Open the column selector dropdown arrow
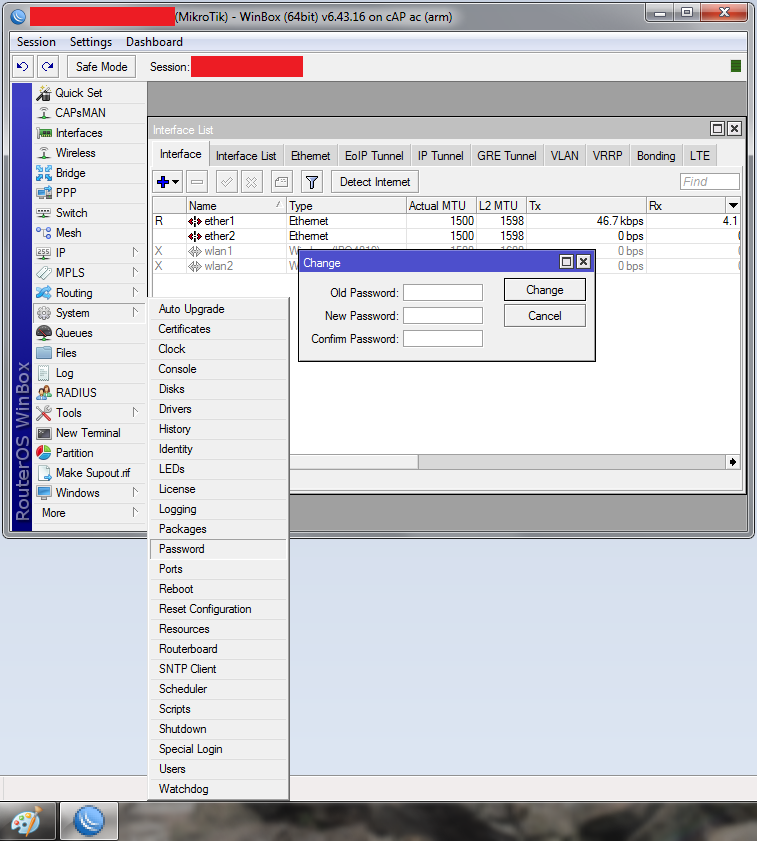Screen dimensions: 757x841 [x=733, y=205]
